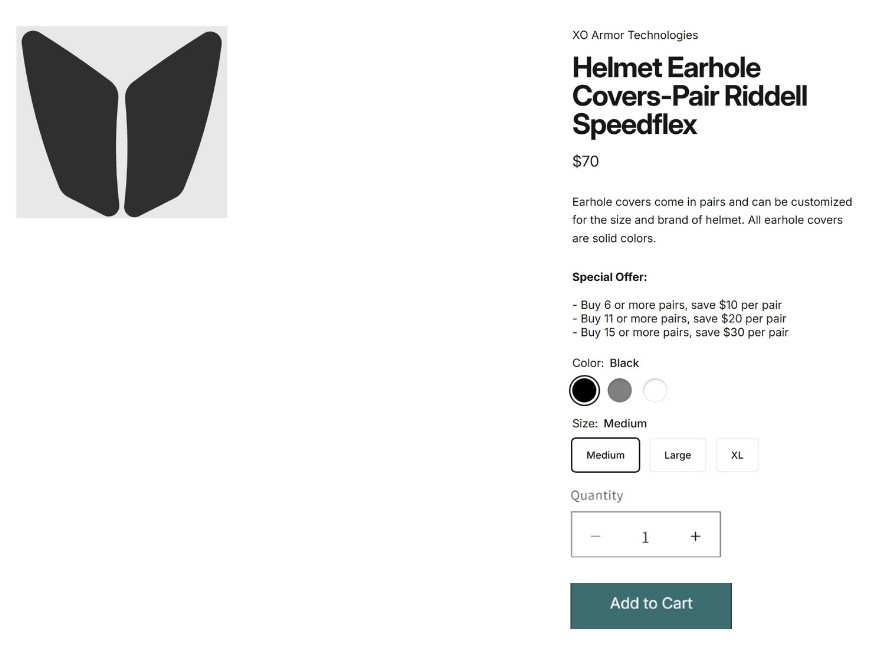
Task: Select the black color swatch
Action: pyautogui.click(x=584, y=390)
